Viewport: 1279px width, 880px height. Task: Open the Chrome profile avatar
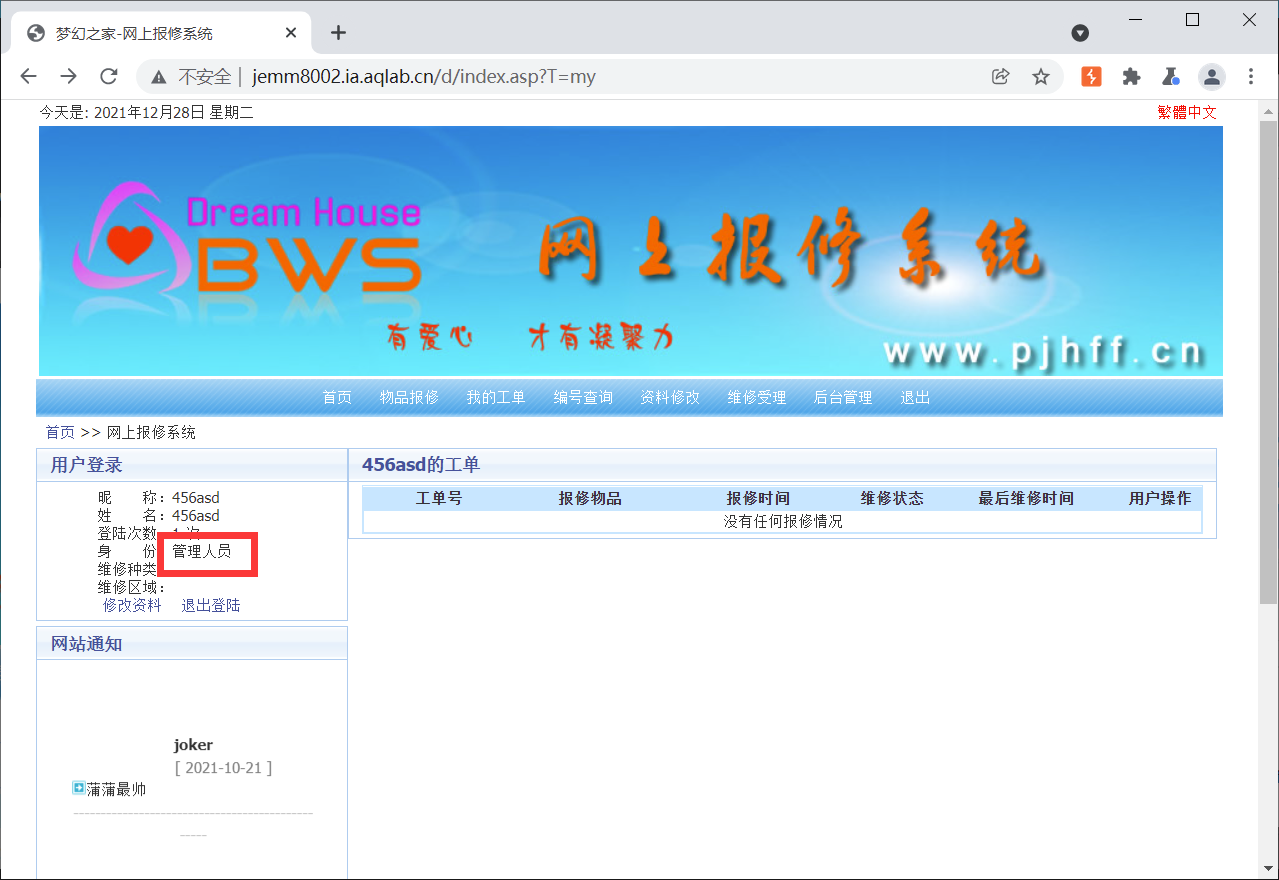point(1212,76)
